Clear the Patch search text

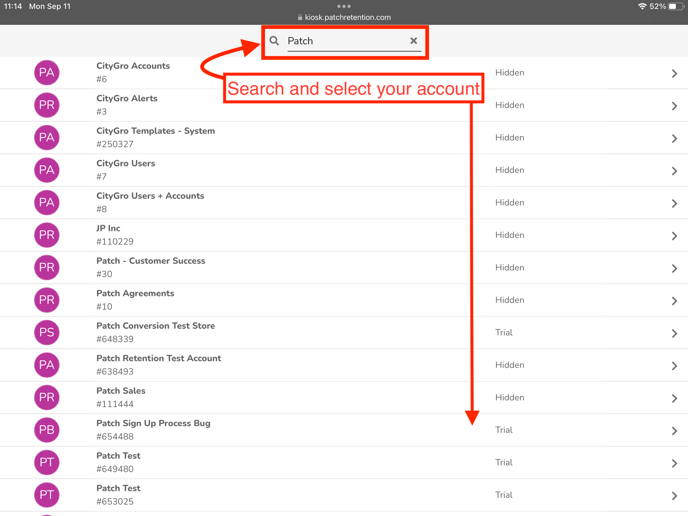(413, 41)
